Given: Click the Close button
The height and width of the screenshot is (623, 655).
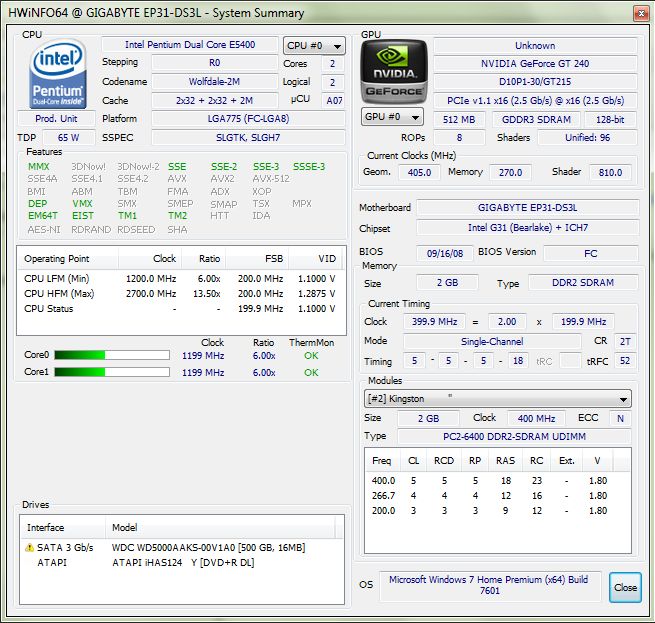Looking at the screenshot, I should (625, 587).
